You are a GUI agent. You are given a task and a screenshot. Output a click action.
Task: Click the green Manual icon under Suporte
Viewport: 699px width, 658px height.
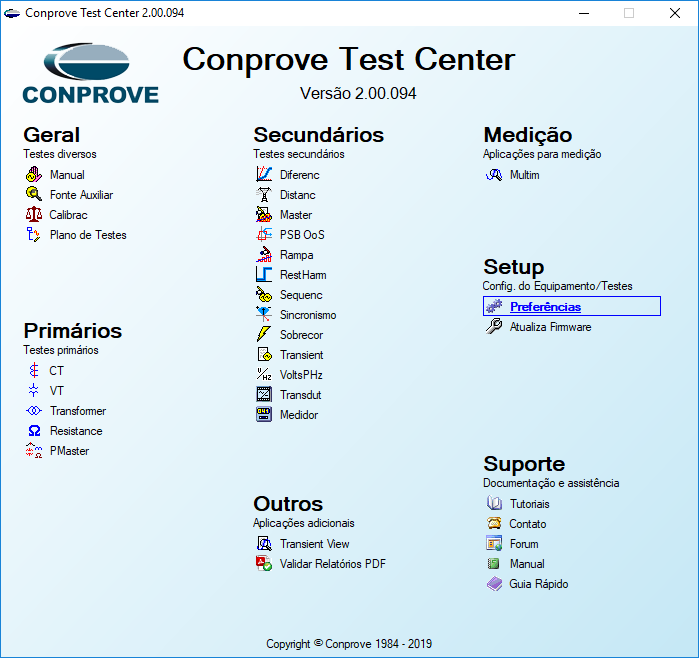click(493, 563)
